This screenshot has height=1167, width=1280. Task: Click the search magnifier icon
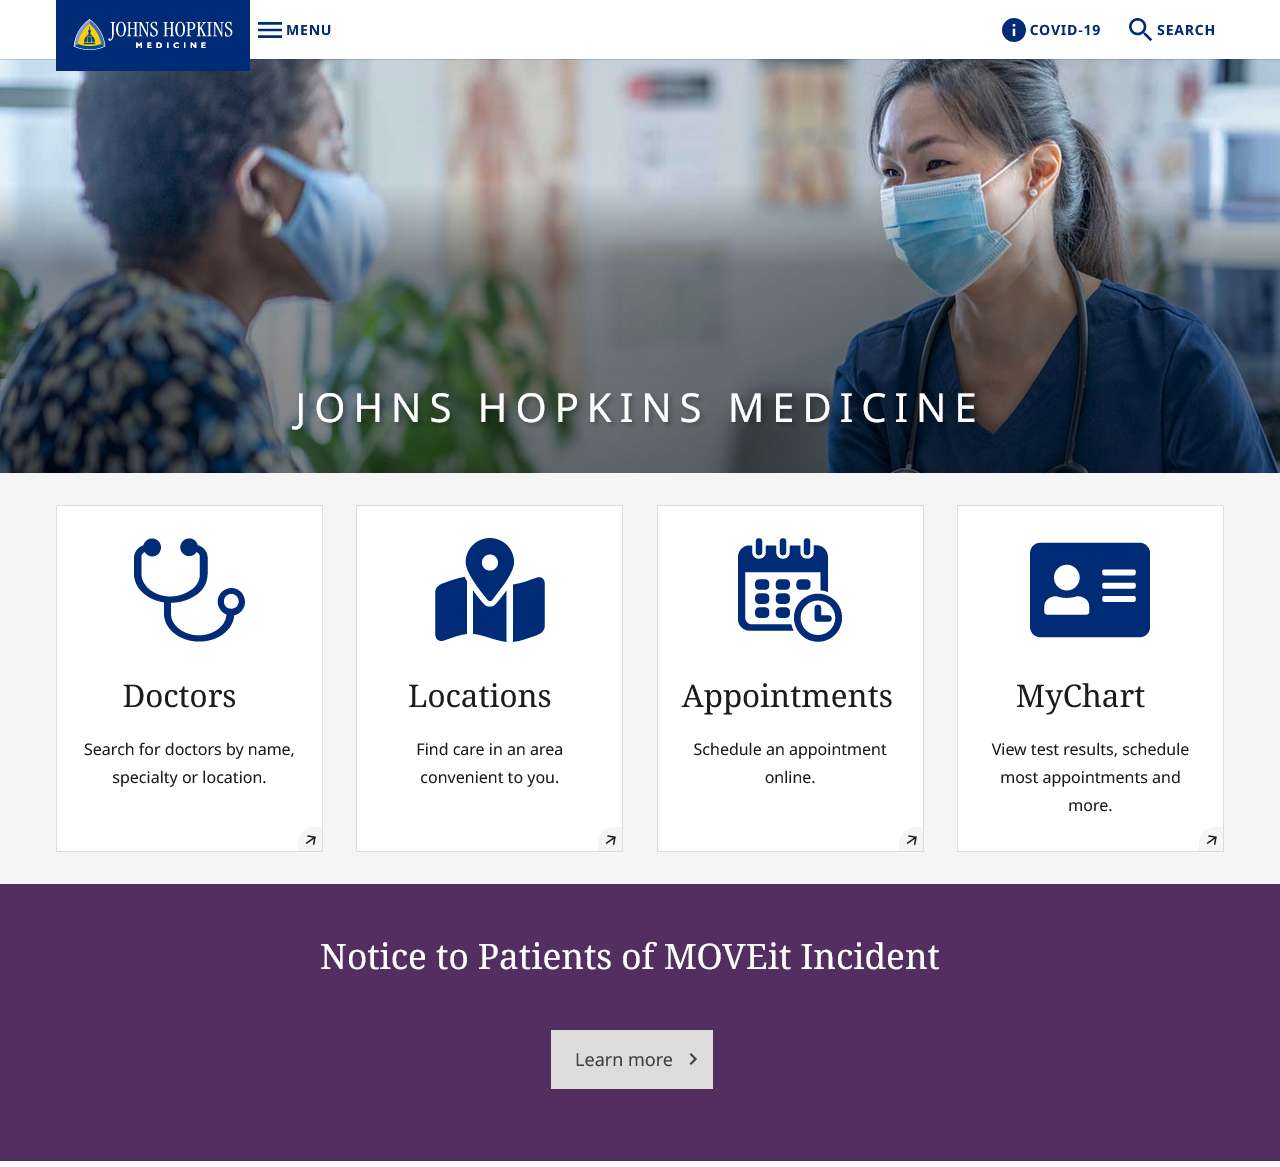(1140, 30)
